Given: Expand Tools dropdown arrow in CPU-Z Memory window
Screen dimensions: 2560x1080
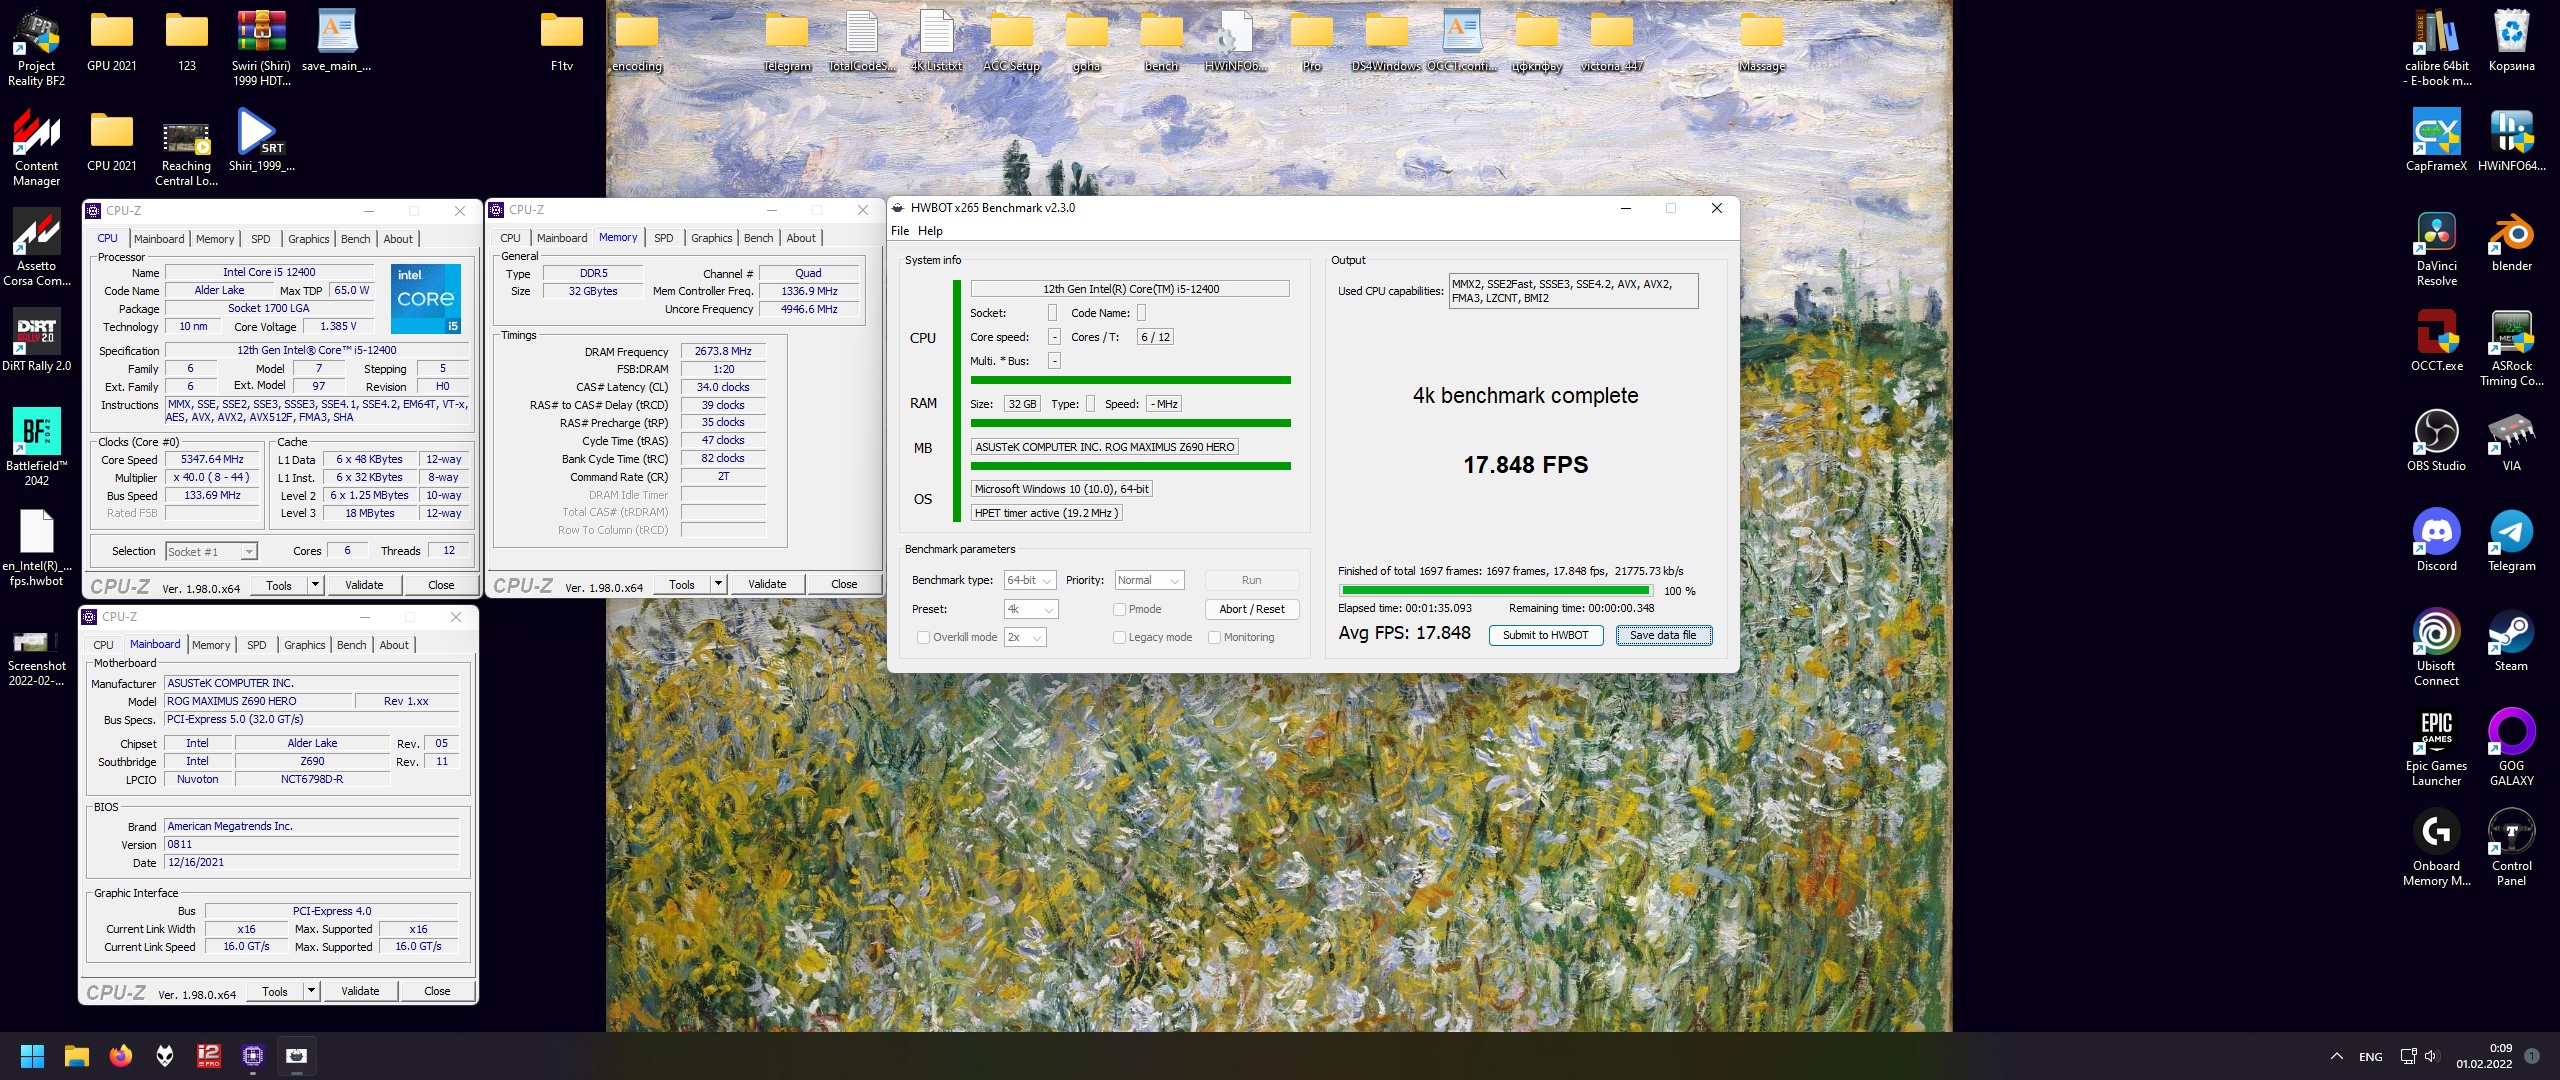Looking at the screenshot, I should (x=718, y=584).
